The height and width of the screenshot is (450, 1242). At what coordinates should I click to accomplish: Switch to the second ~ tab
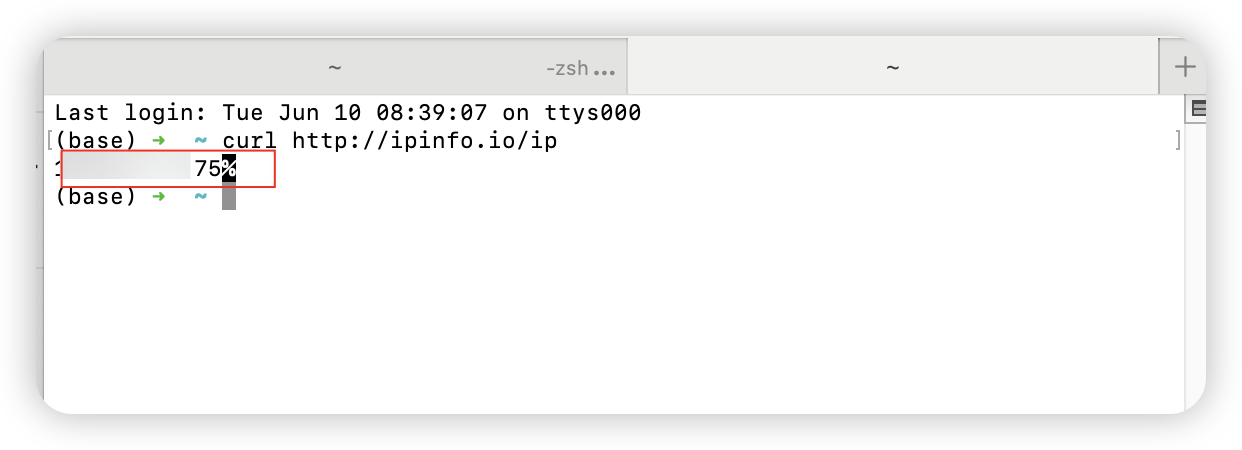click(x=893, y=67)
